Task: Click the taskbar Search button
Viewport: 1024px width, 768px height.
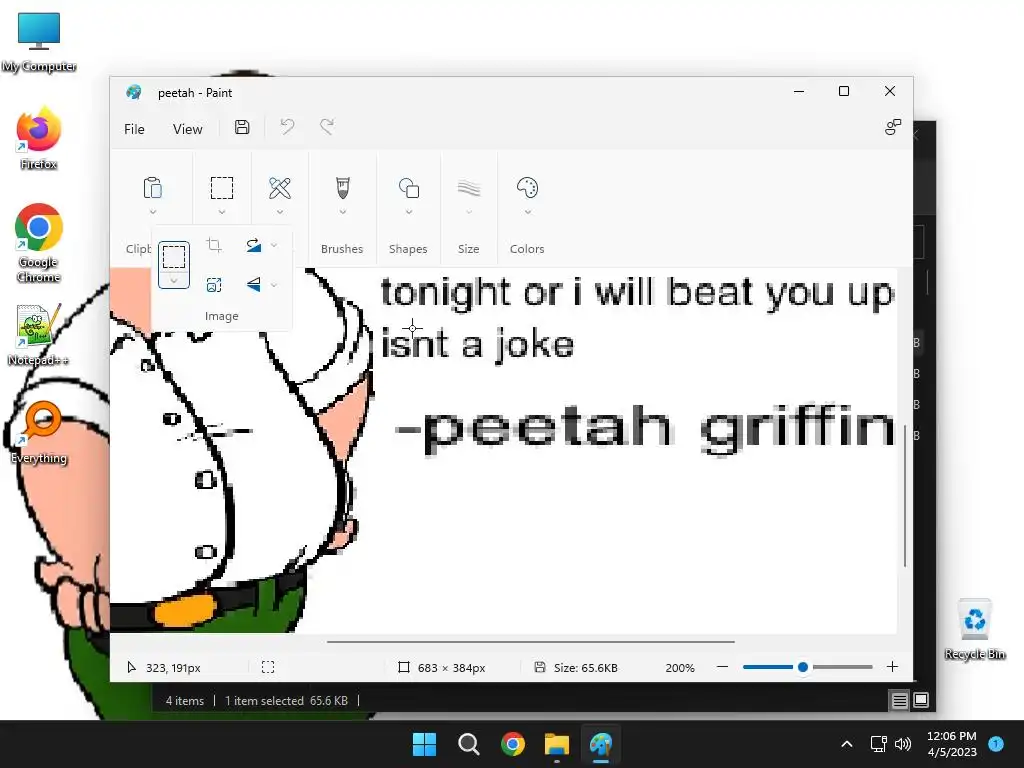Action: click(468, 744)
